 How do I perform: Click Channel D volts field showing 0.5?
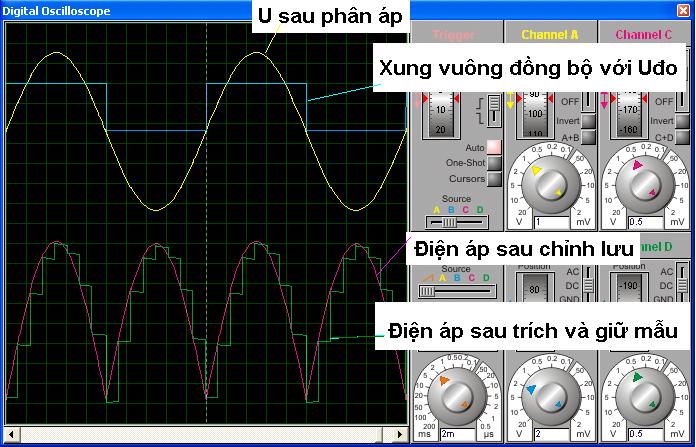(646, 434)
